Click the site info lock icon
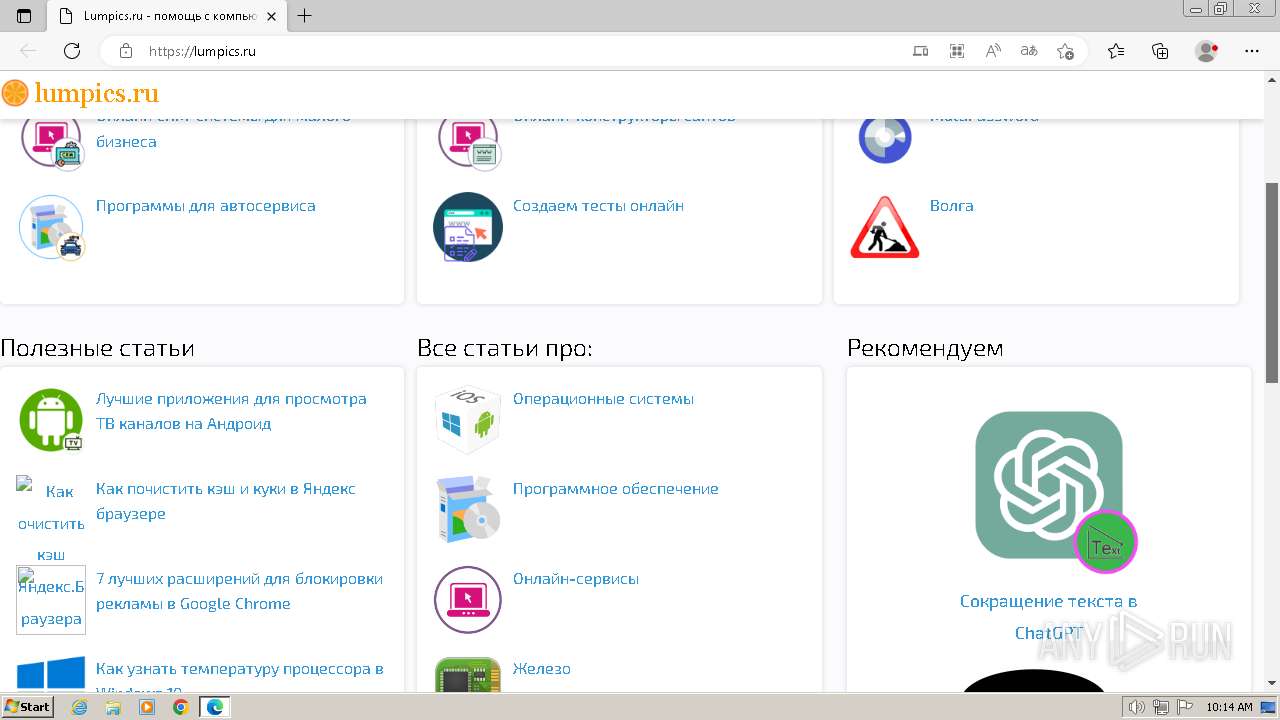The width and height of the screenshot is (1280, 720). (x=125, y=51)
